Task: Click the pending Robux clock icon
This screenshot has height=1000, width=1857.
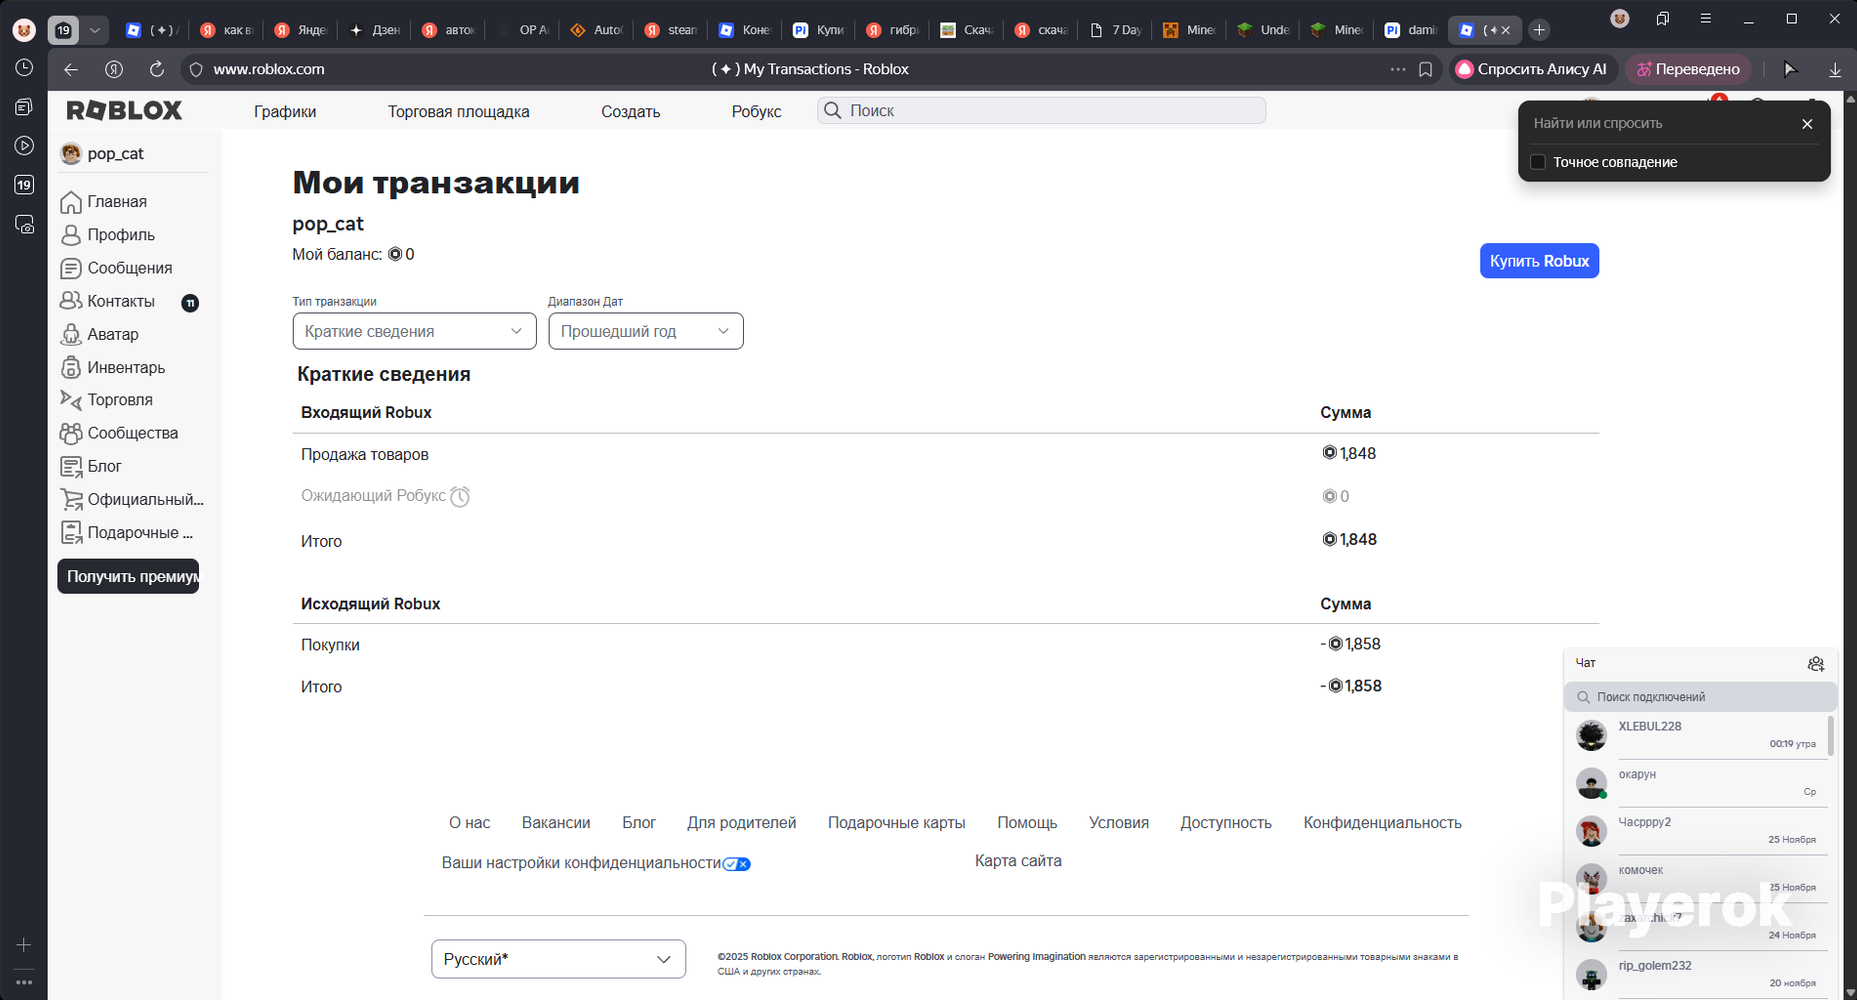Action: click(460, 496)
